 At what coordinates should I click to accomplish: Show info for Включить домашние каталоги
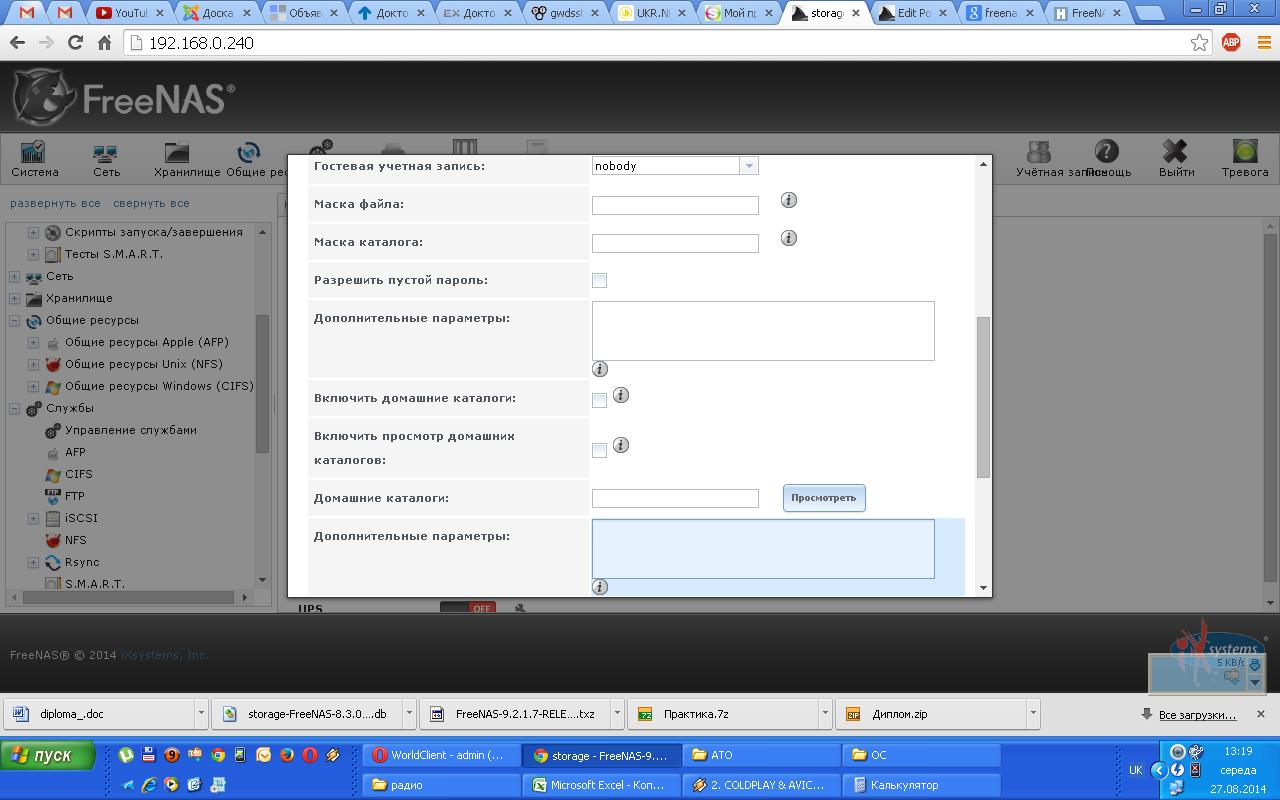(x=621, y=395)
